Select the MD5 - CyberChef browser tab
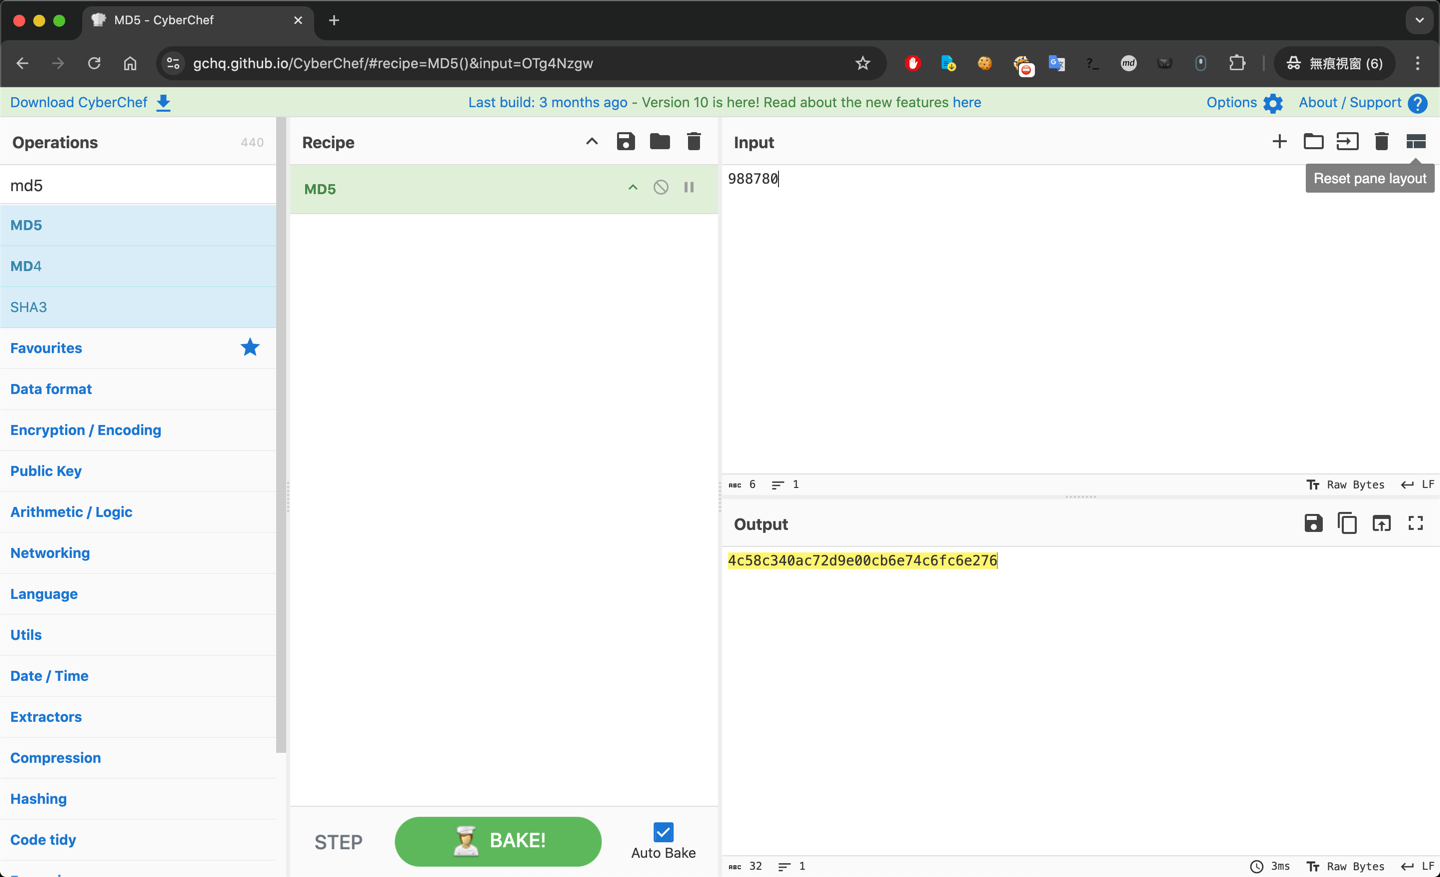1440x877 pixels. 197,20
